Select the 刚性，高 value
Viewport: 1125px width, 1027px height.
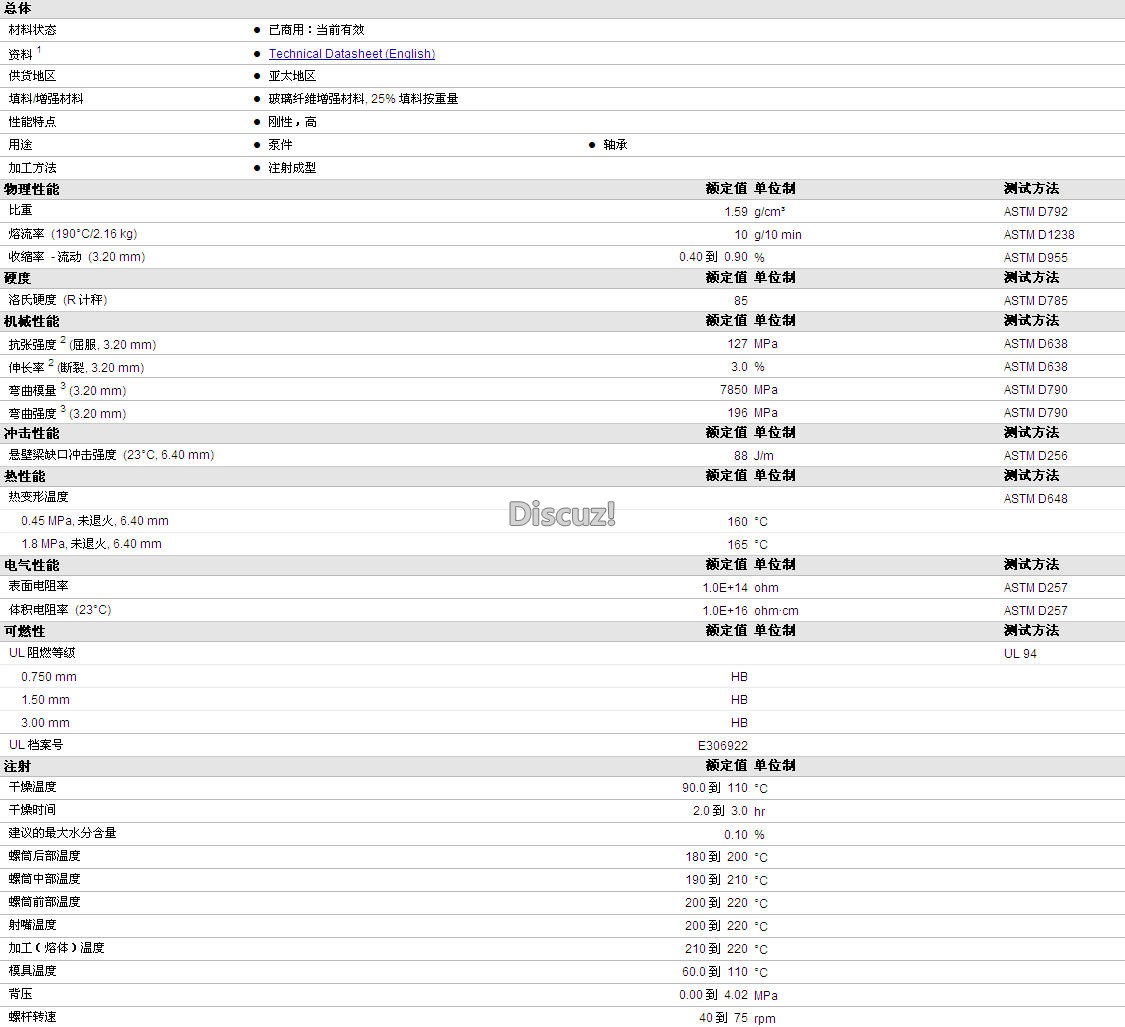pyautogui.click(x=293, y=122)
